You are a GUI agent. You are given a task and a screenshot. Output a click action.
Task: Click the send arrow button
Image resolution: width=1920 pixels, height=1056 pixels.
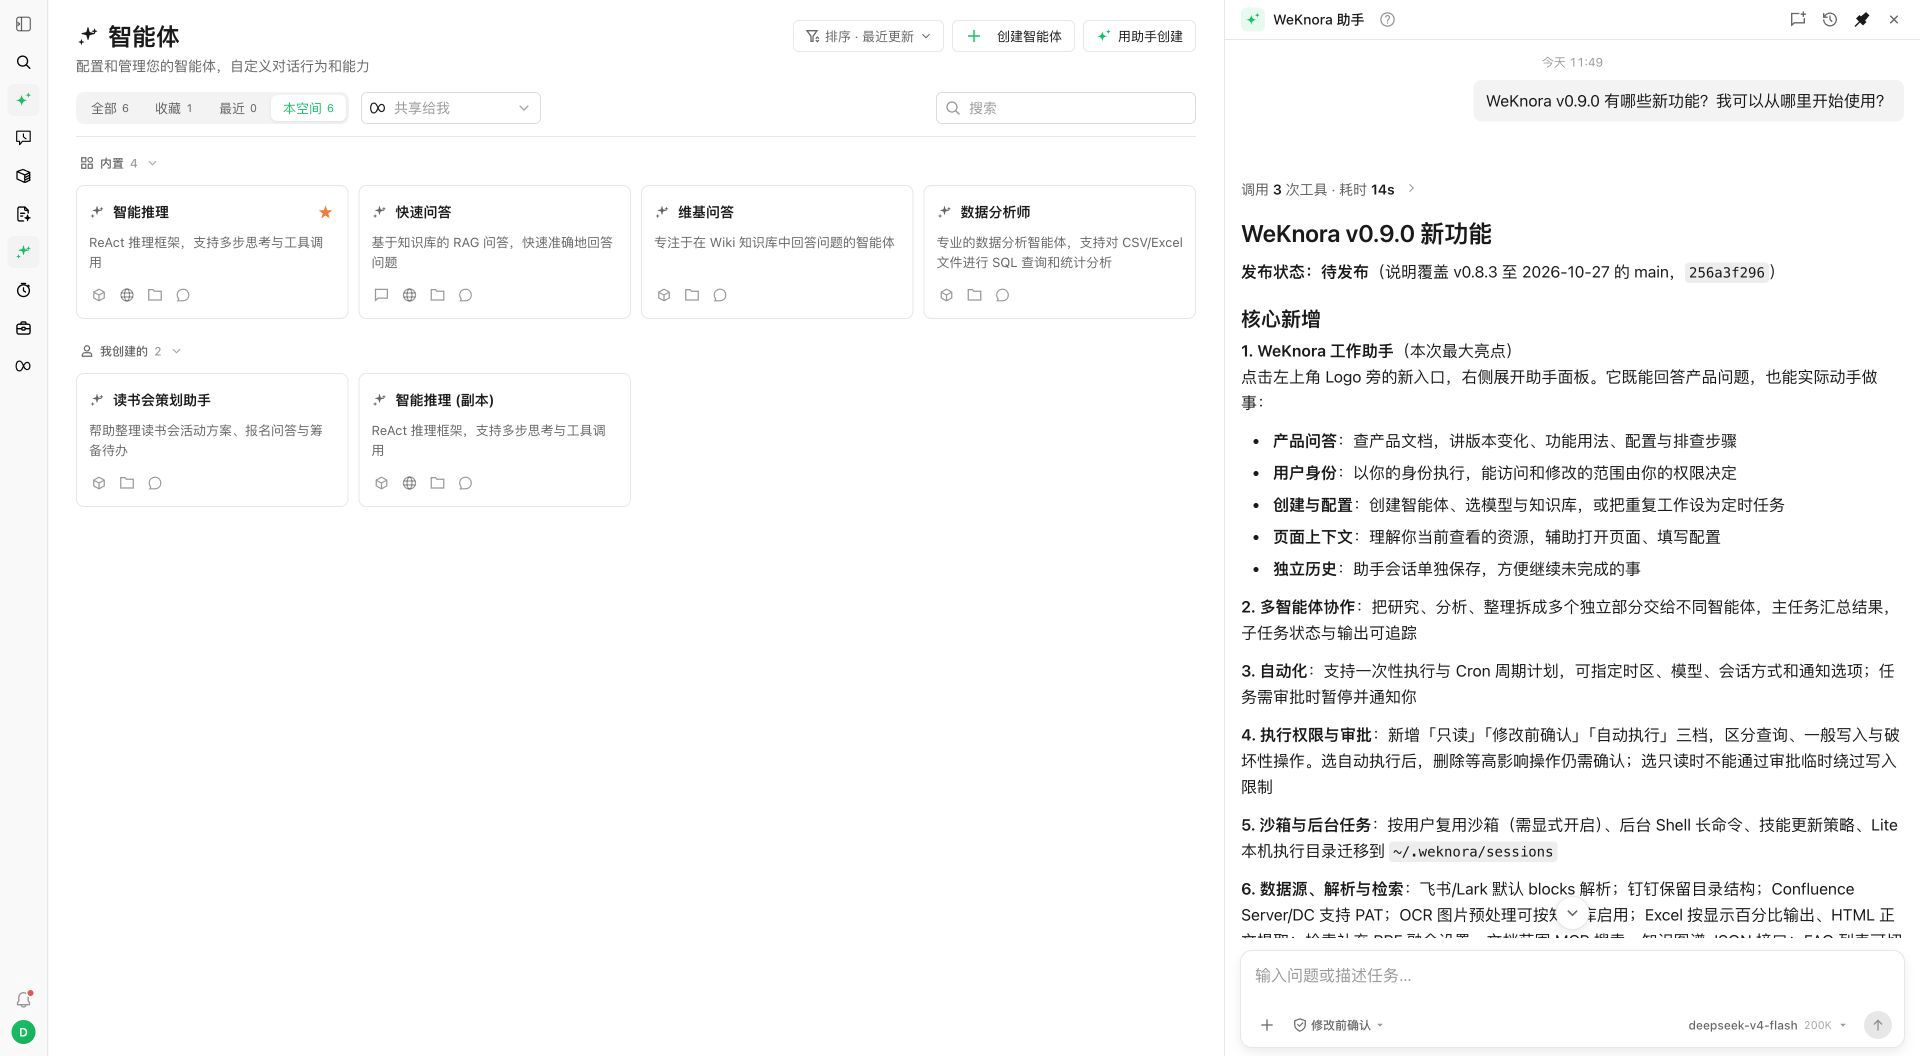tap(1878, 1025)
